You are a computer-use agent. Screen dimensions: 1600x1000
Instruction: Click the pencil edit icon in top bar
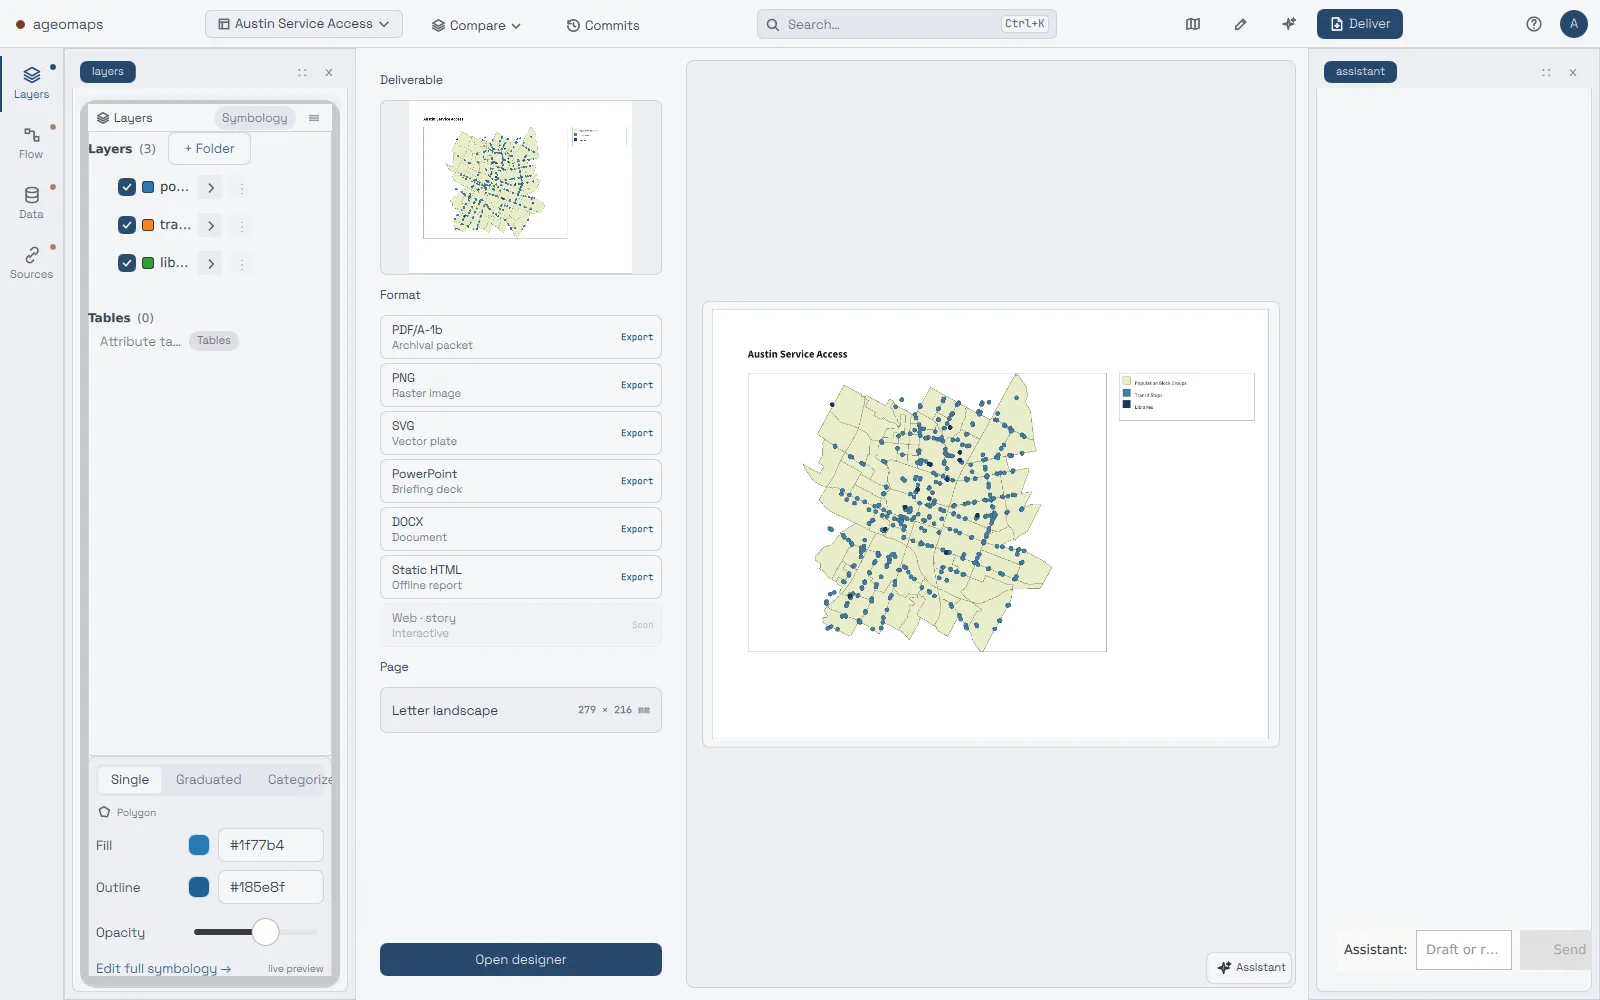click(x=1241, y=24)
